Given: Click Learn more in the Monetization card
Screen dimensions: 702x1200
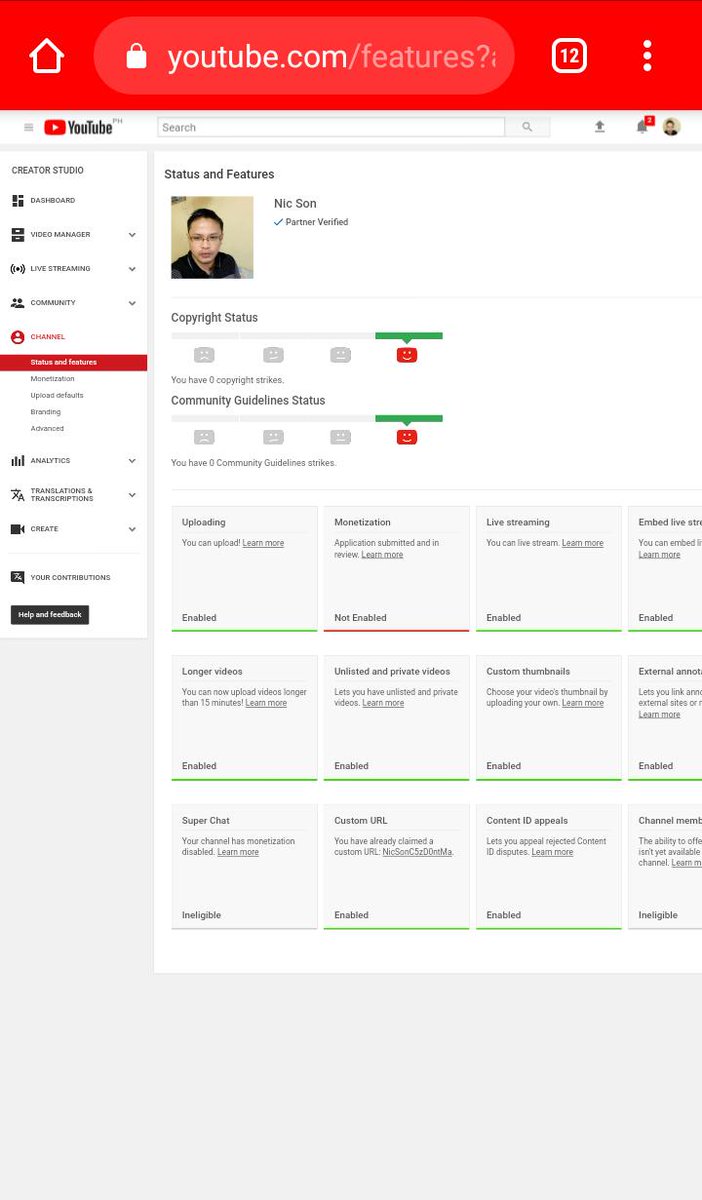Looking at the screenshot, I should 382,555.
